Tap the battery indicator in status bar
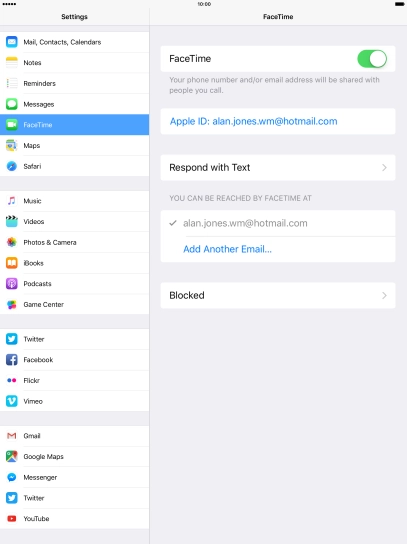407x544 pixels. tap(400, 4)
